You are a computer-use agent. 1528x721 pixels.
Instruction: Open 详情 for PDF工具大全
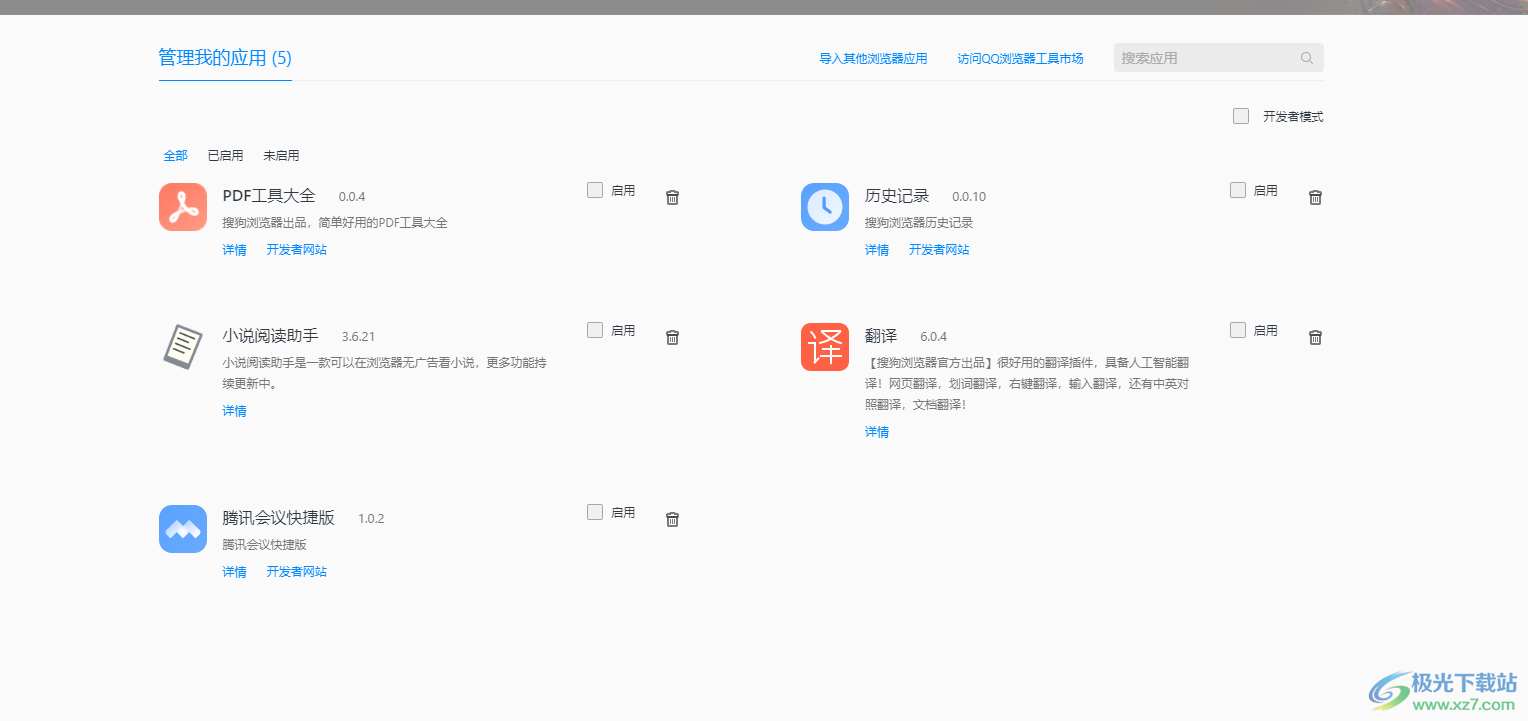(234, 250)
